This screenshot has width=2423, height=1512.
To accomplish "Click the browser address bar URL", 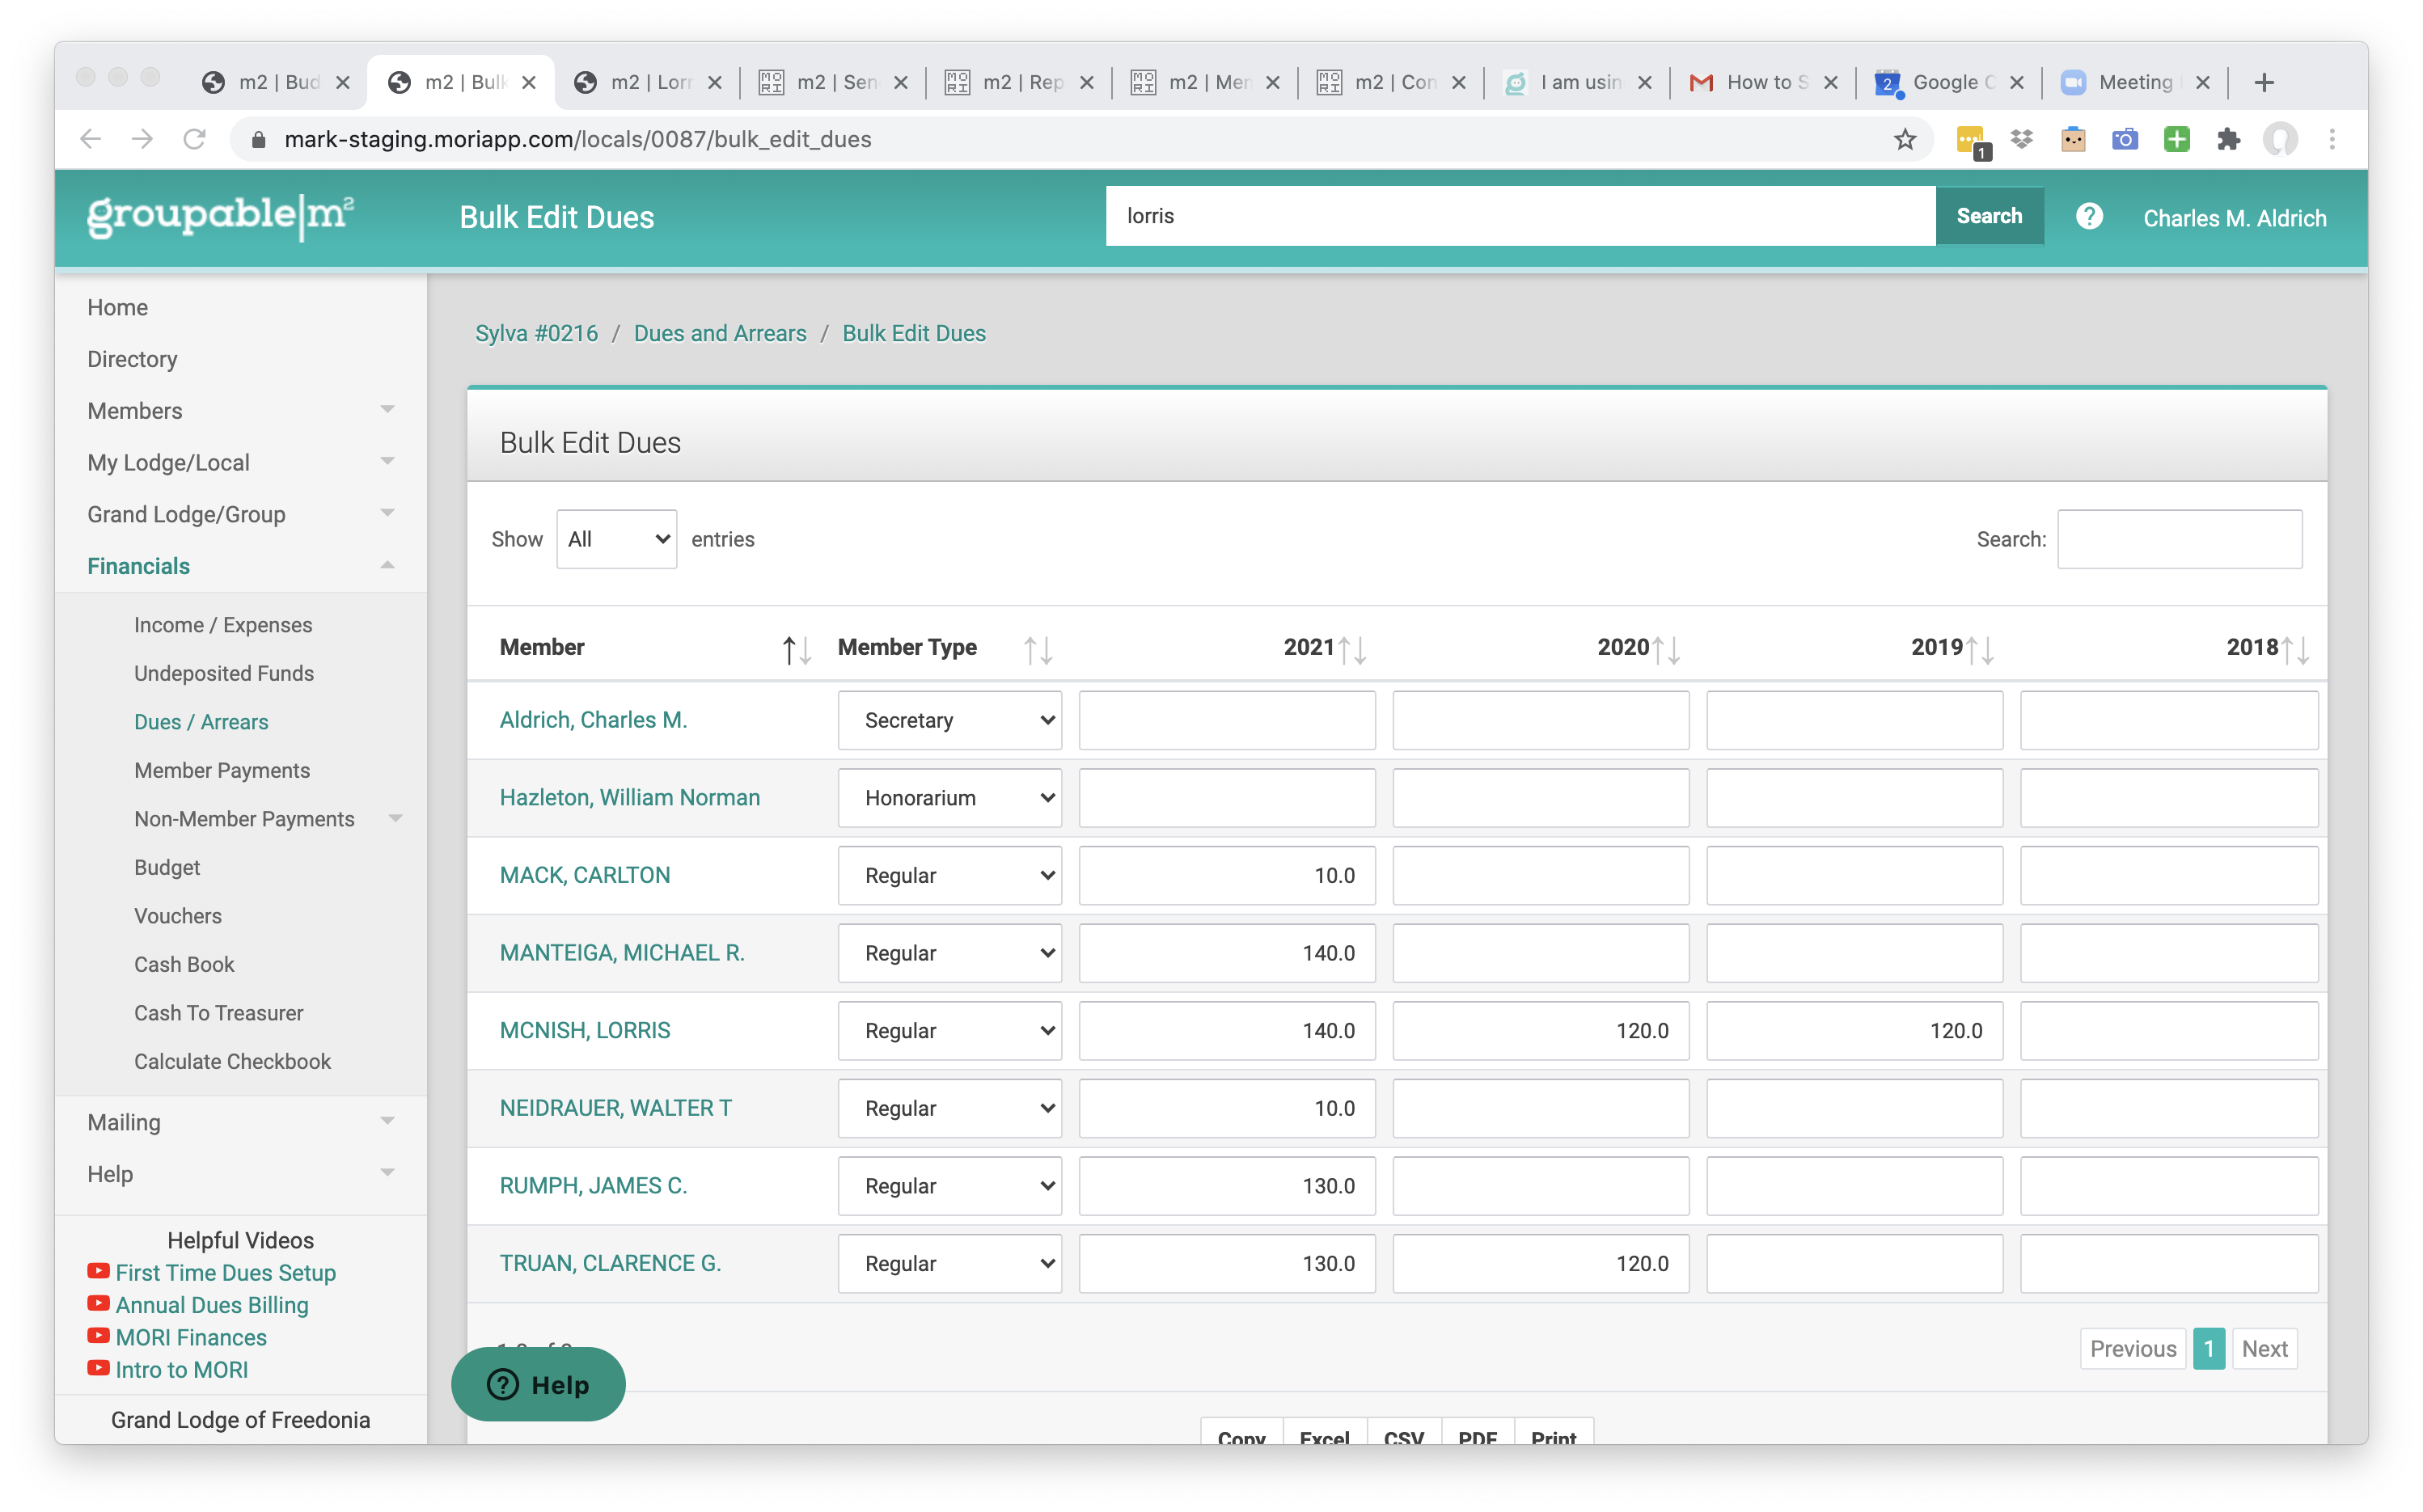I will tap(578, 139).
